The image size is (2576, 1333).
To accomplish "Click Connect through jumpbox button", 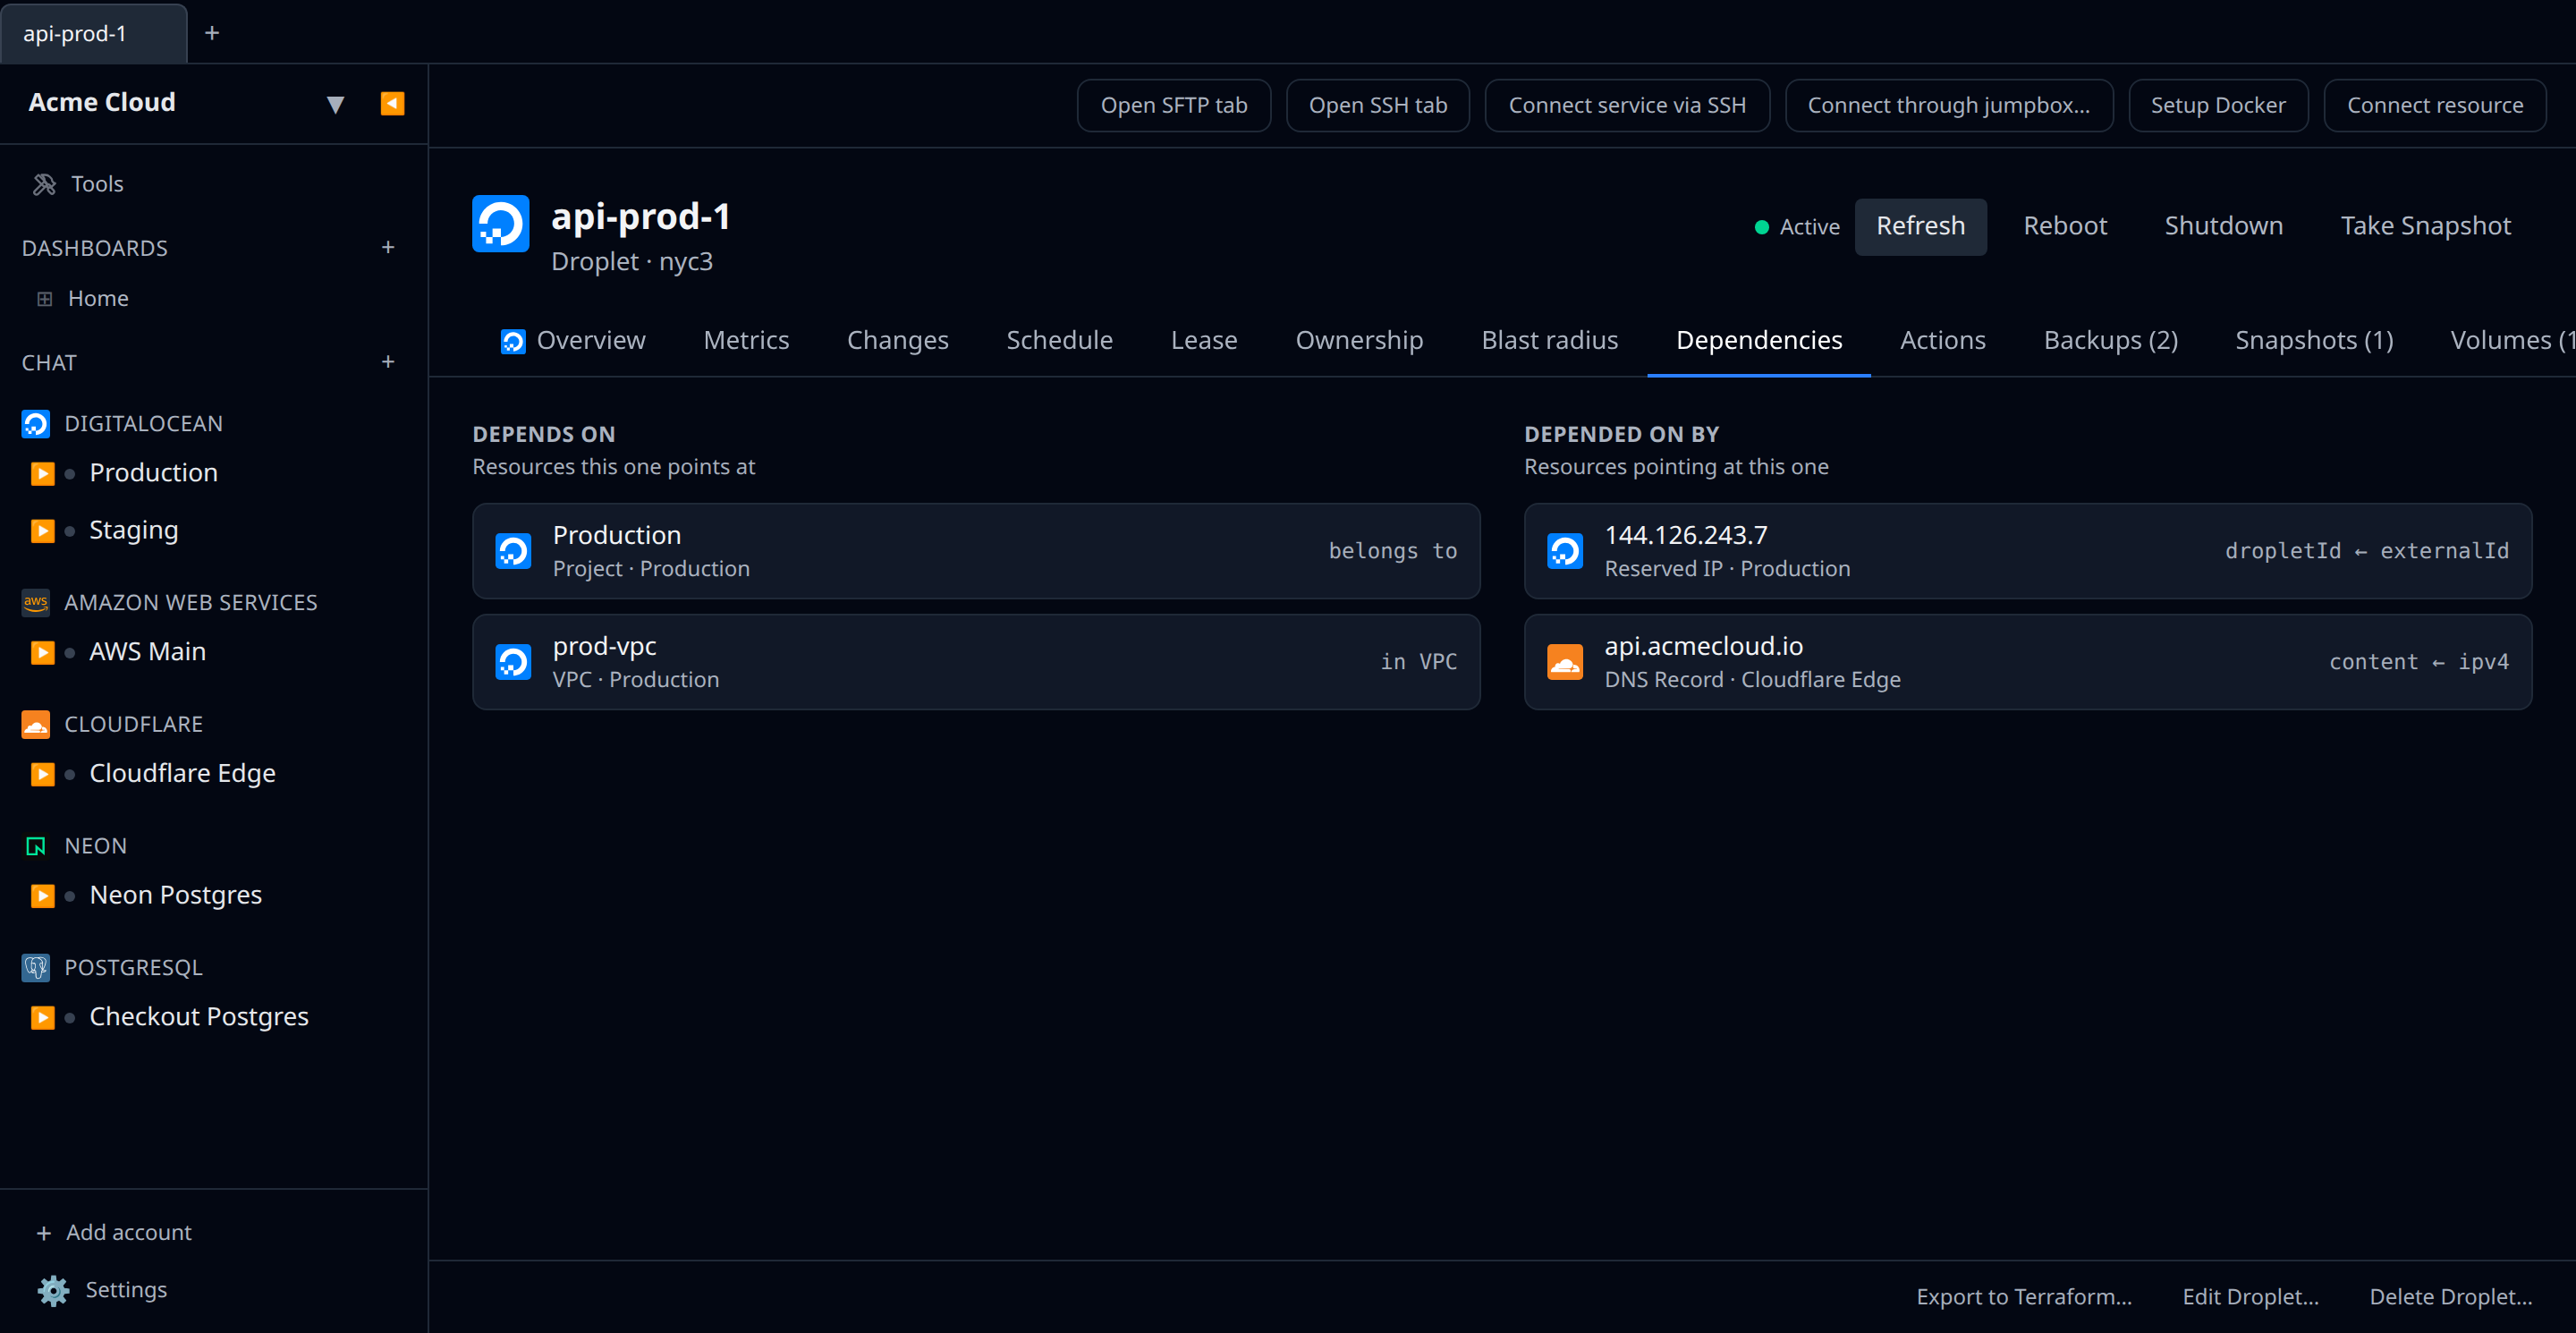I will click(1948, 105).
